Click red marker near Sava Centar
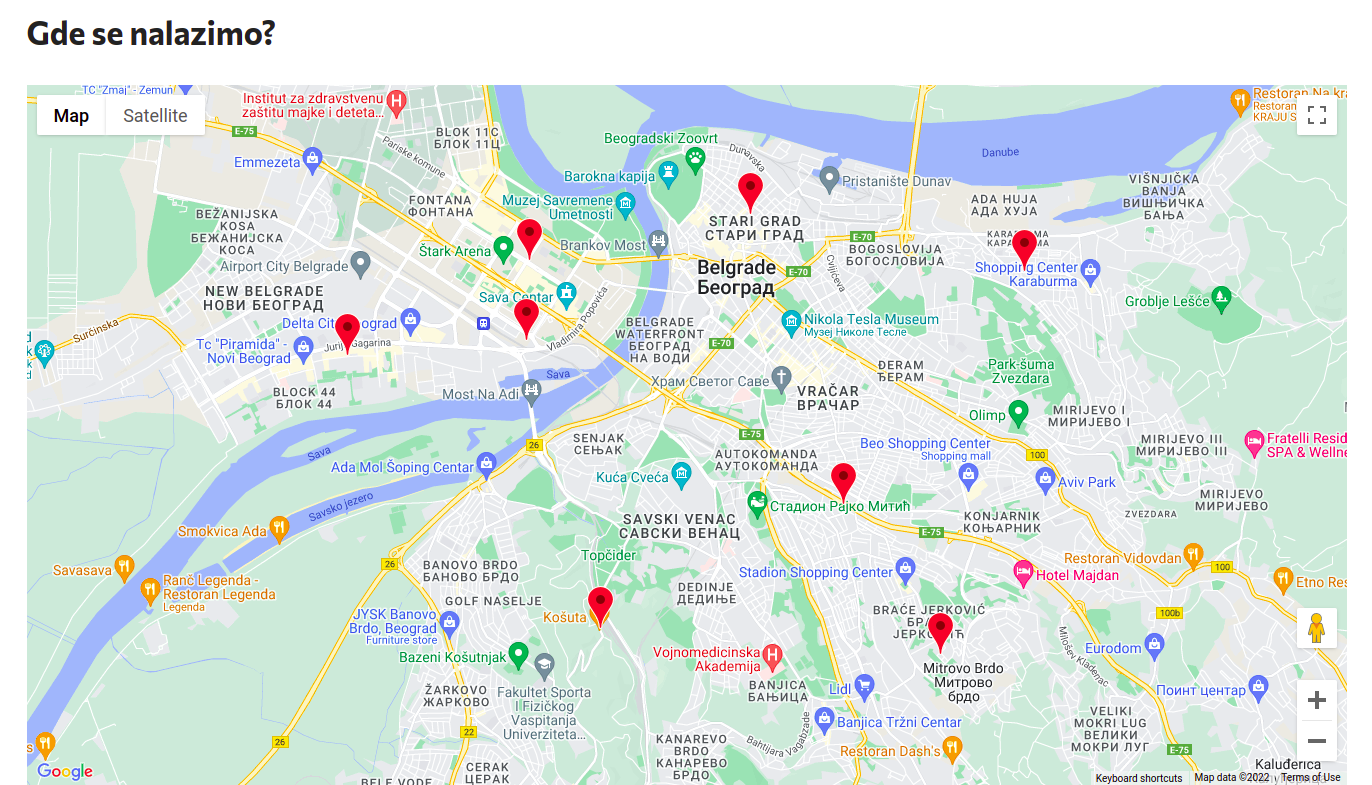 [526, 316]
